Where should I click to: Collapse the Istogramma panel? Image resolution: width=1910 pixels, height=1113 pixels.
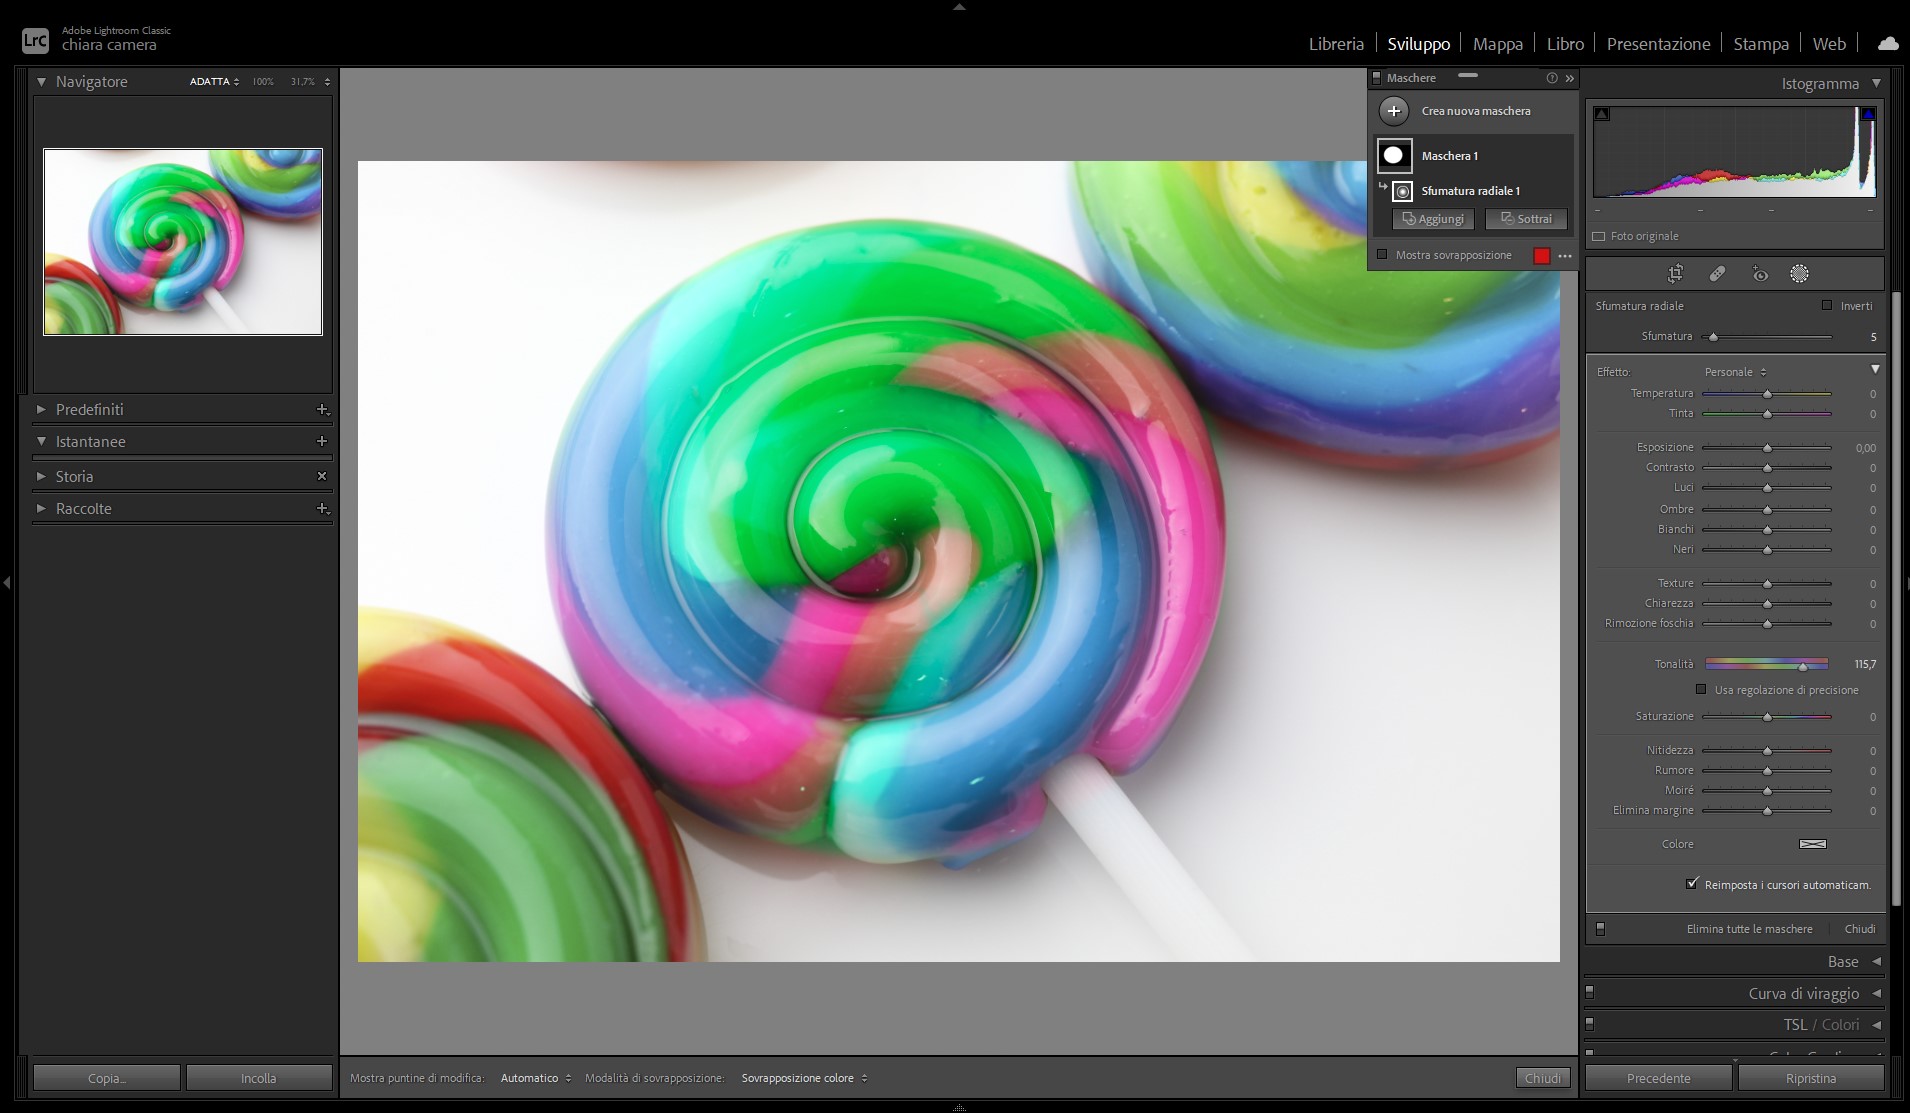point(1876,84)
